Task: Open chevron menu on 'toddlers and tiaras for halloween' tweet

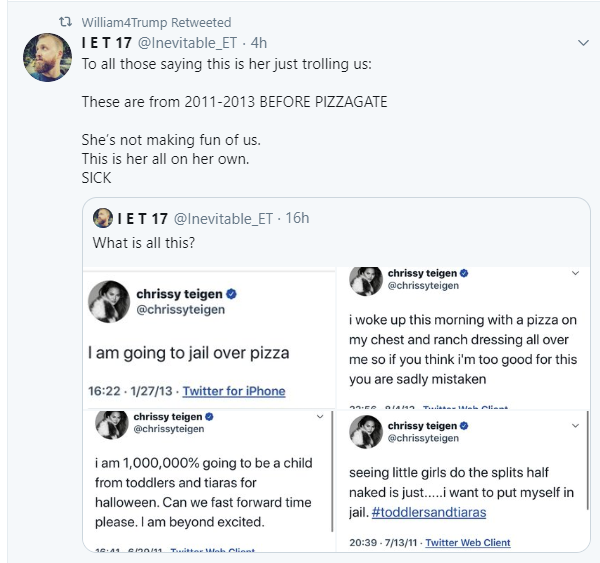Action: click(319, 416)
